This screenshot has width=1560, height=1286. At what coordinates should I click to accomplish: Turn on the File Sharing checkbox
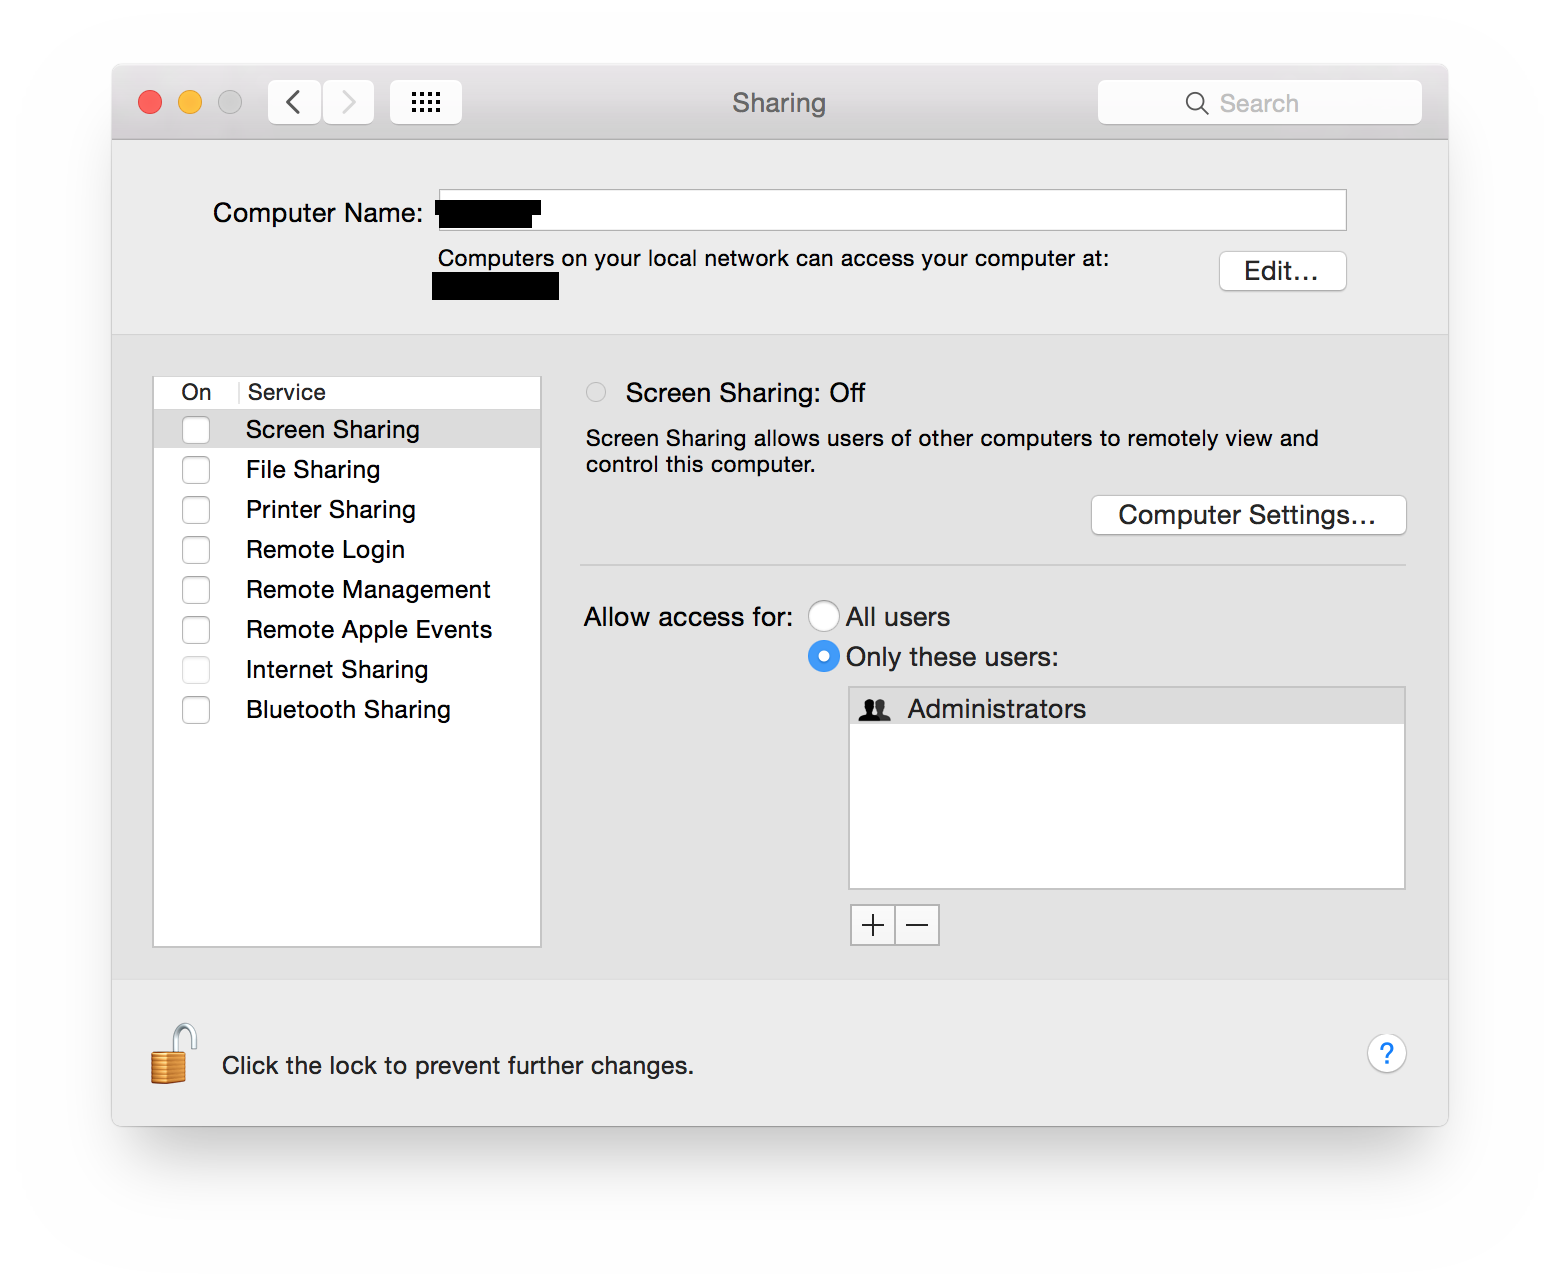(196, 470)
